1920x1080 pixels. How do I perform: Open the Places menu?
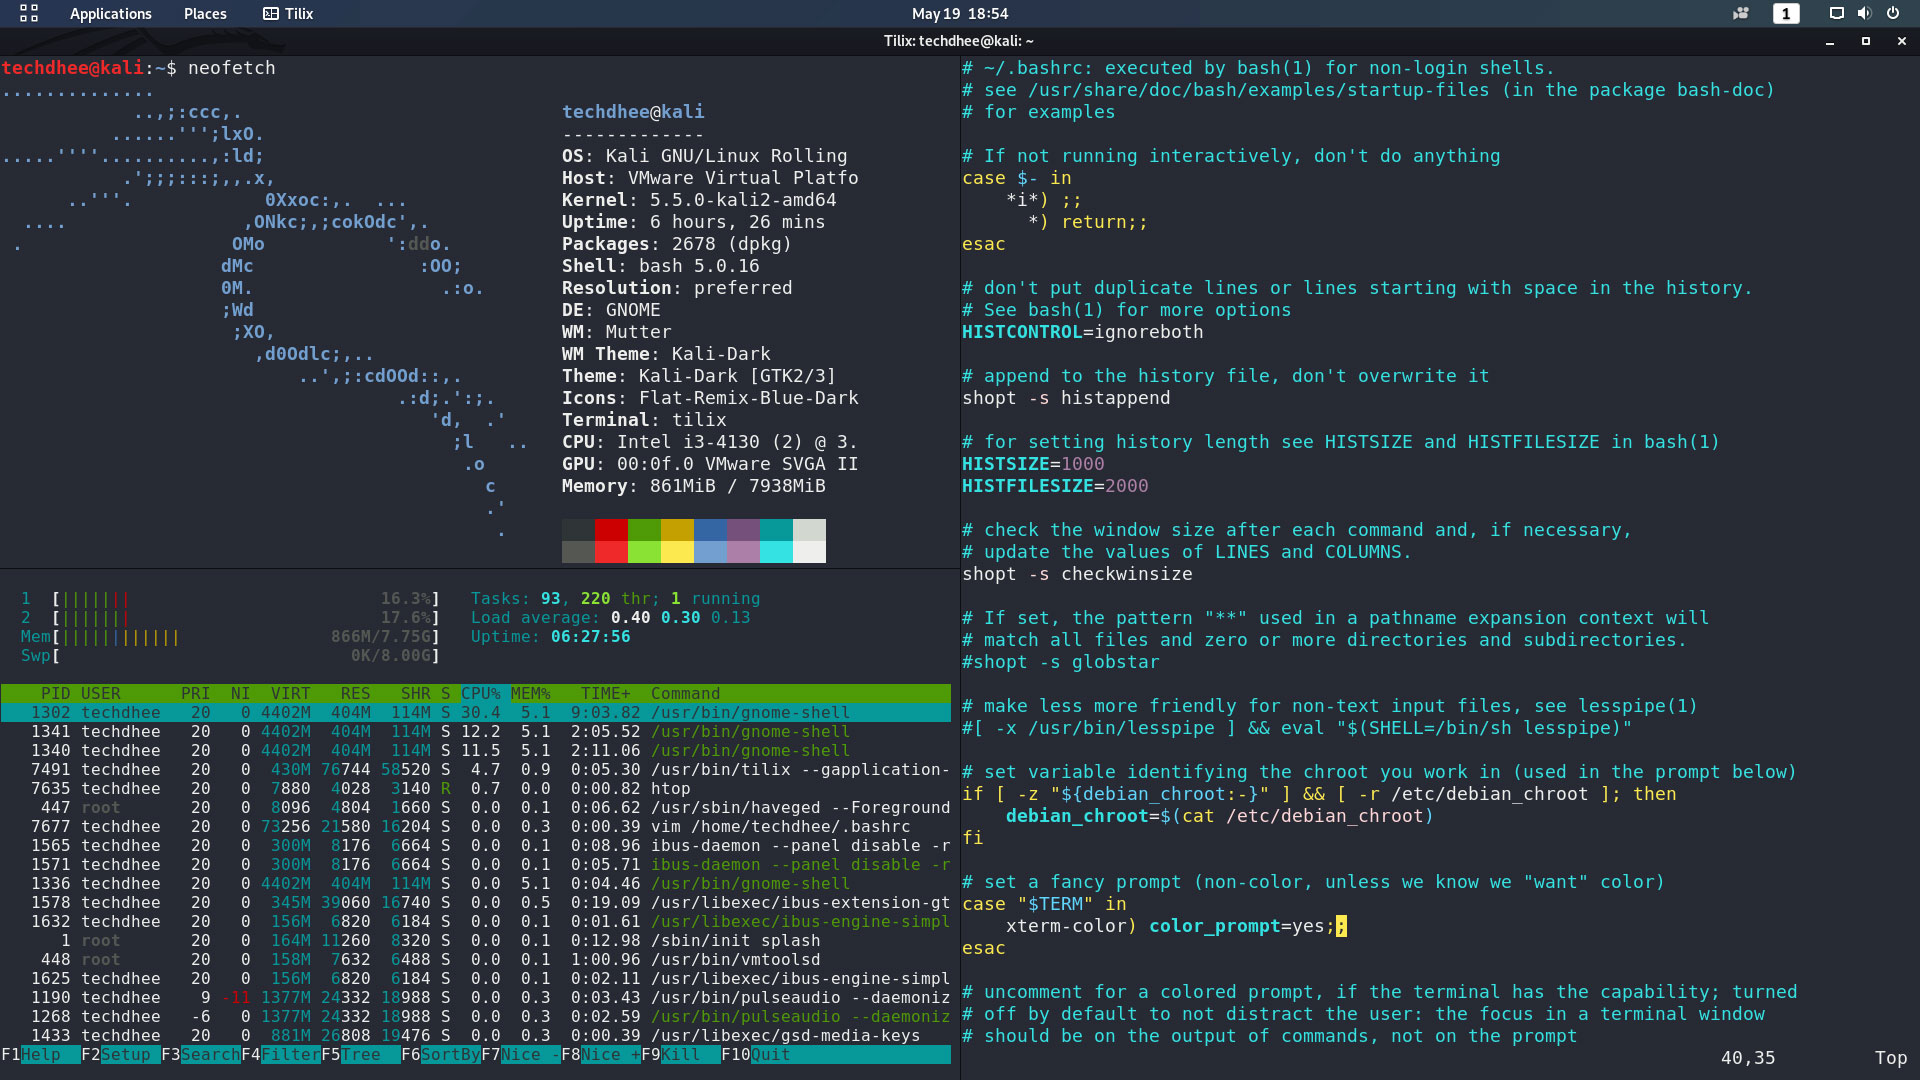[x=205, y=14]
